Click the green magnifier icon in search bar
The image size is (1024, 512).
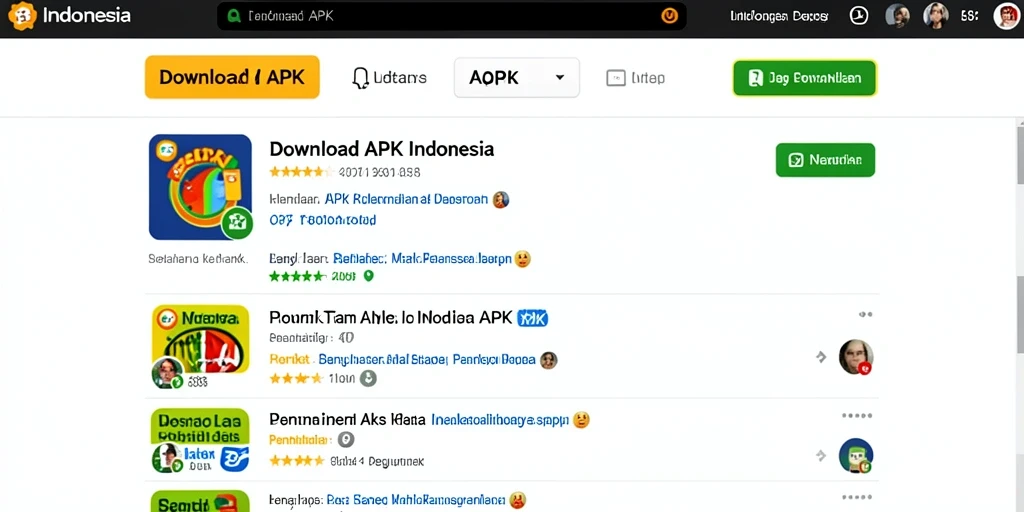(234, 16)
